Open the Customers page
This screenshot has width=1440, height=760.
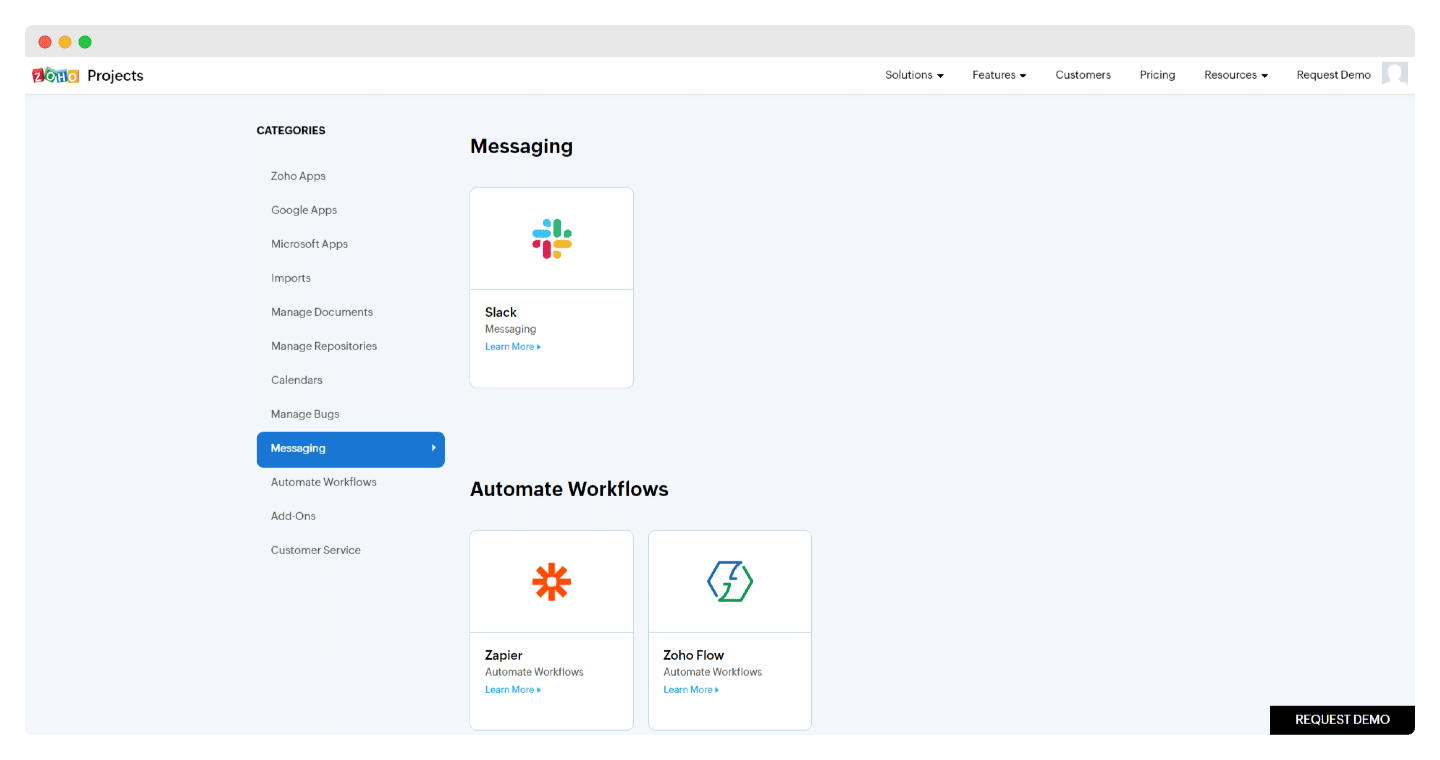1083,75
